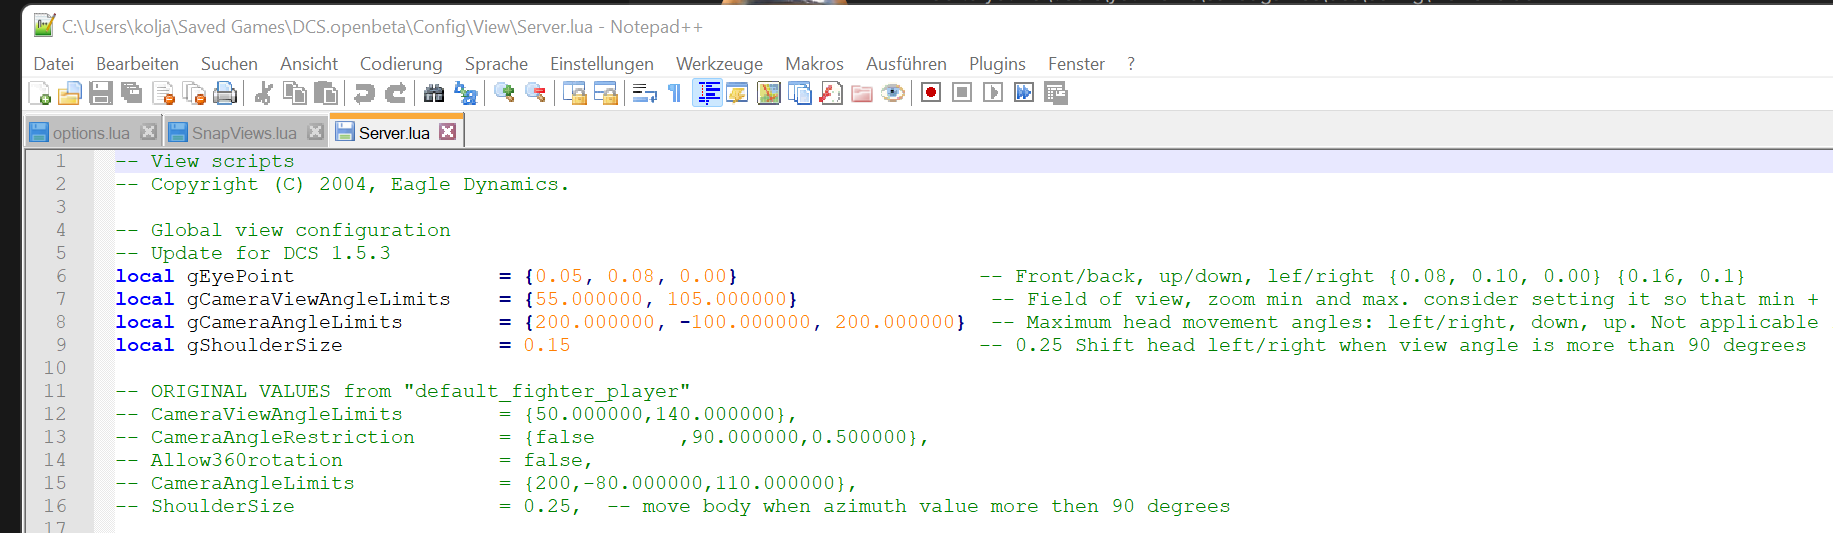Open the Suchen menu

point(229,64)
